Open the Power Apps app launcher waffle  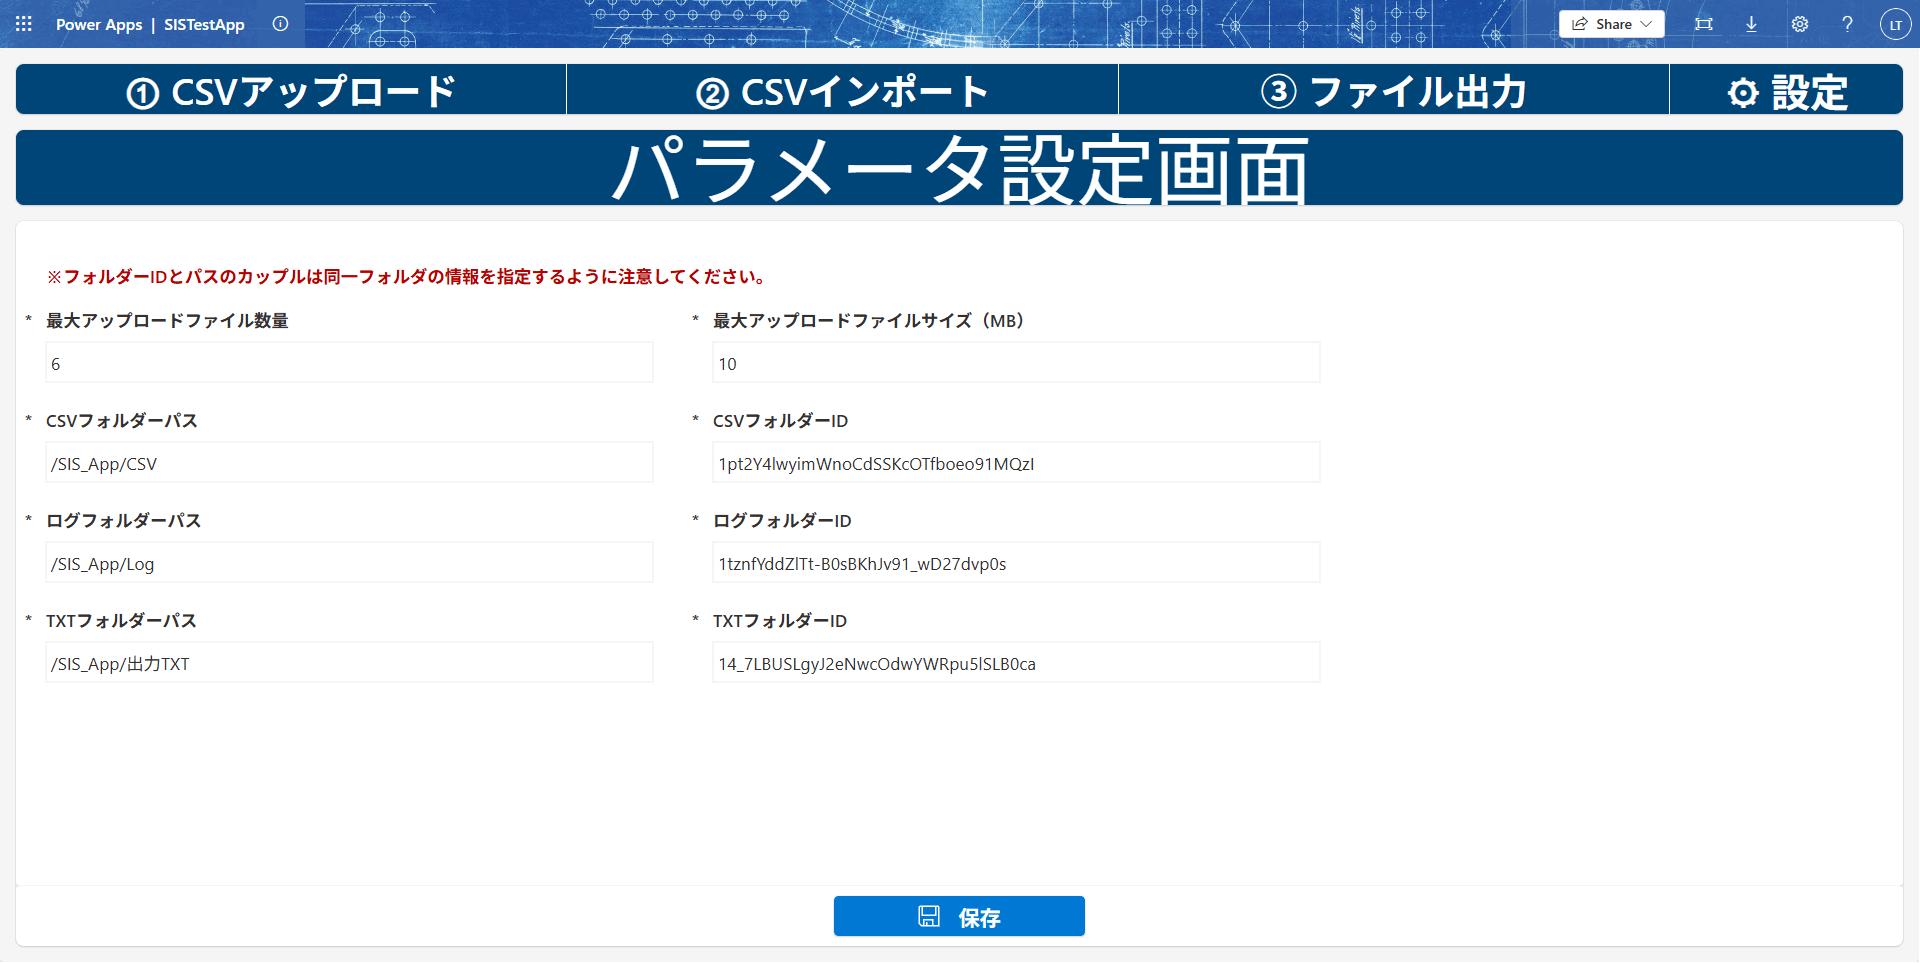[x=24, y=24]
